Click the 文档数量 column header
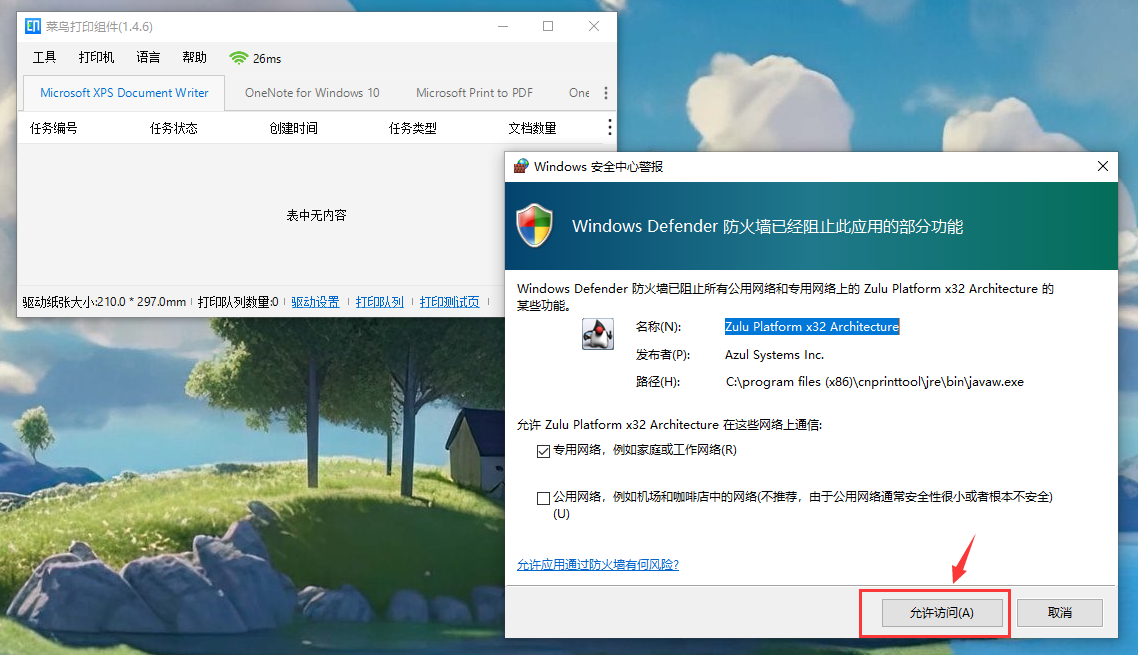 [x=533, y=129]
